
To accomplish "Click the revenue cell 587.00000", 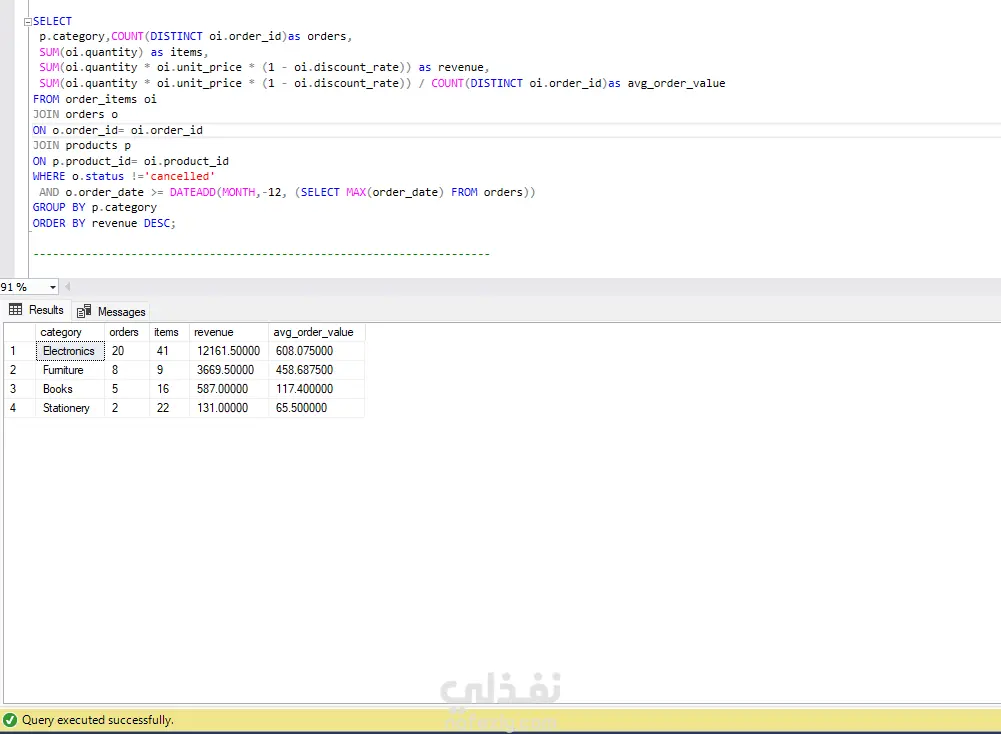I will coord(229,389).
